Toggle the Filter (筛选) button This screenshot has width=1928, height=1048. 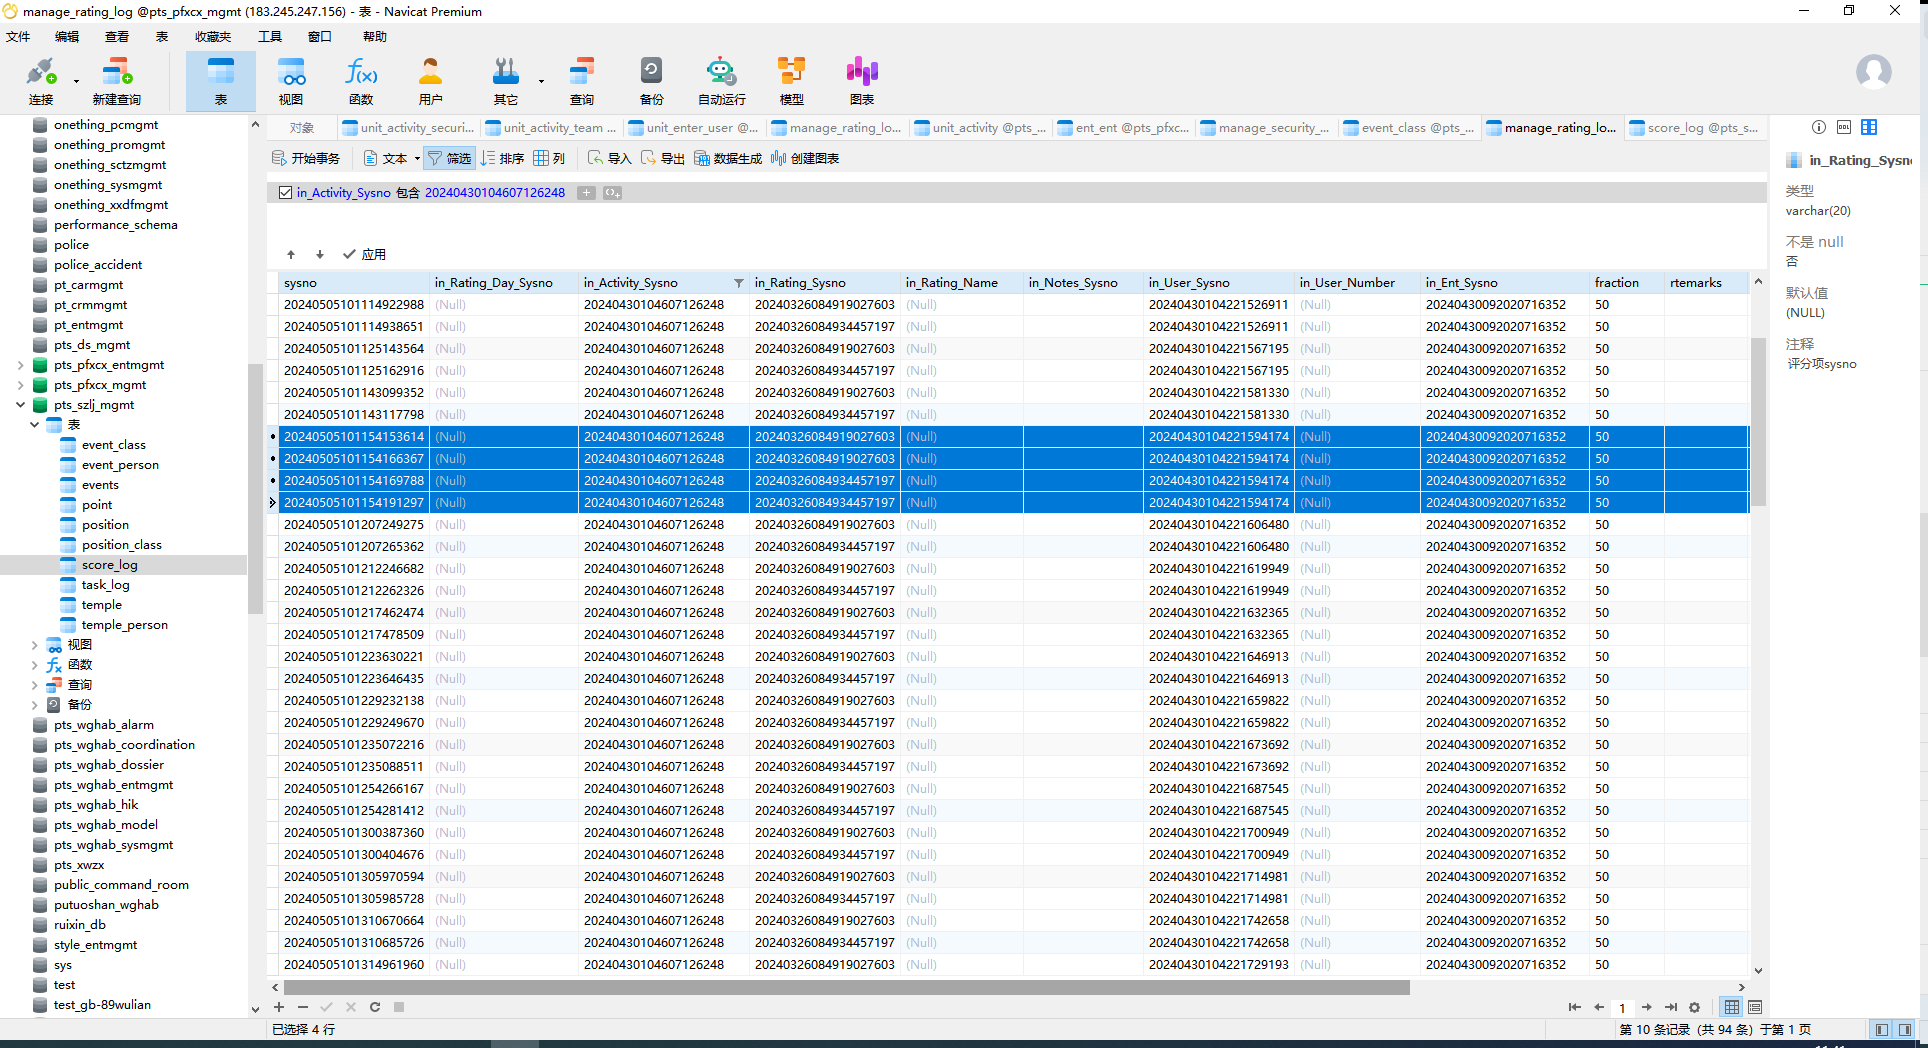(x=449, y=158)
